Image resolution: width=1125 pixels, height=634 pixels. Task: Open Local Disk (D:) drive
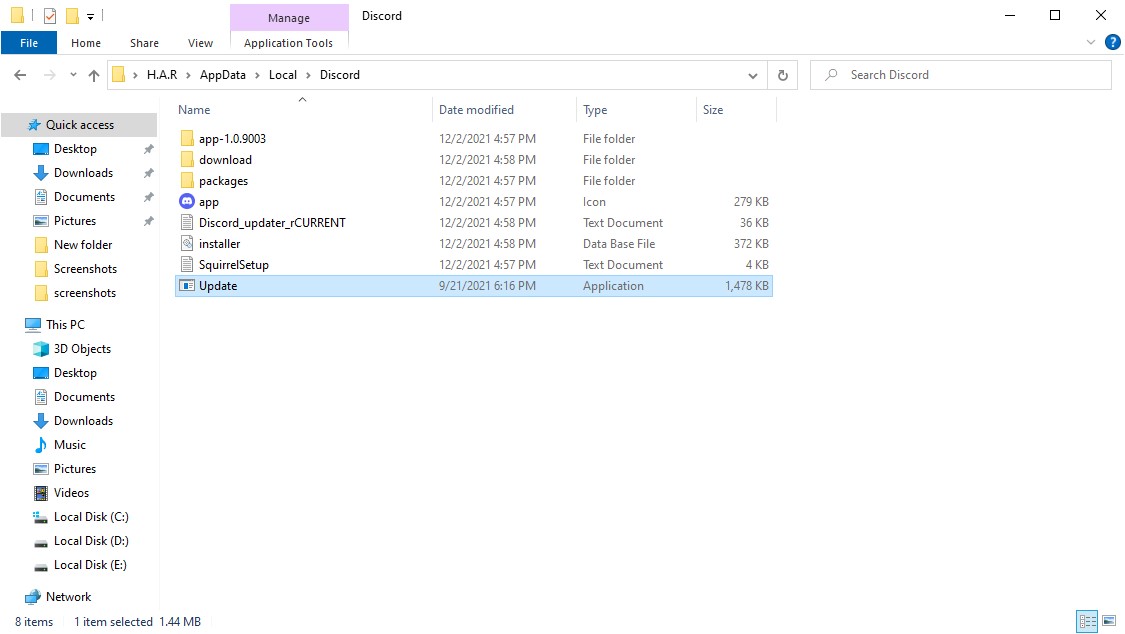[x=90, y=541]
